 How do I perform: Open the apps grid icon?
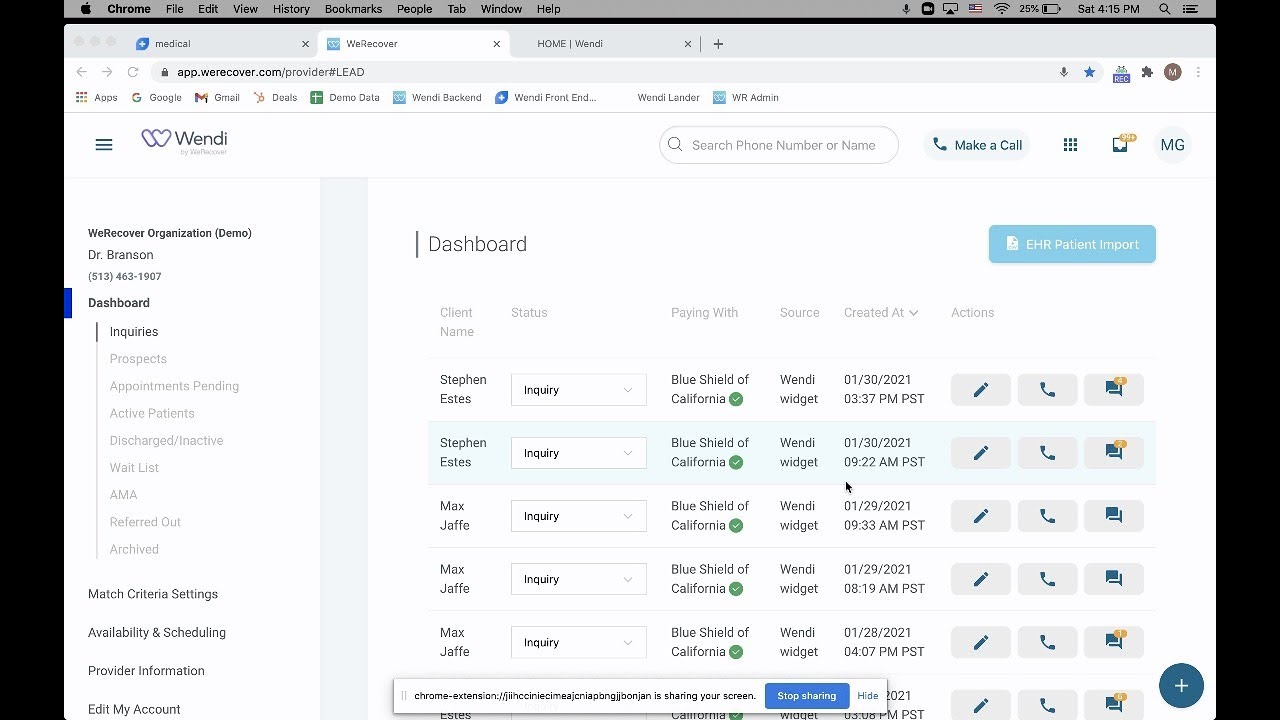pos(1070,145)
